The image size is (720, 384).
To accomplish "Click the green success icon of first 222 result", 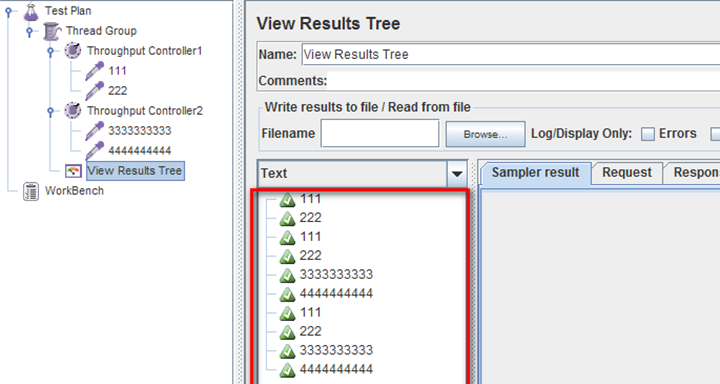I will [x=287, y=218].
